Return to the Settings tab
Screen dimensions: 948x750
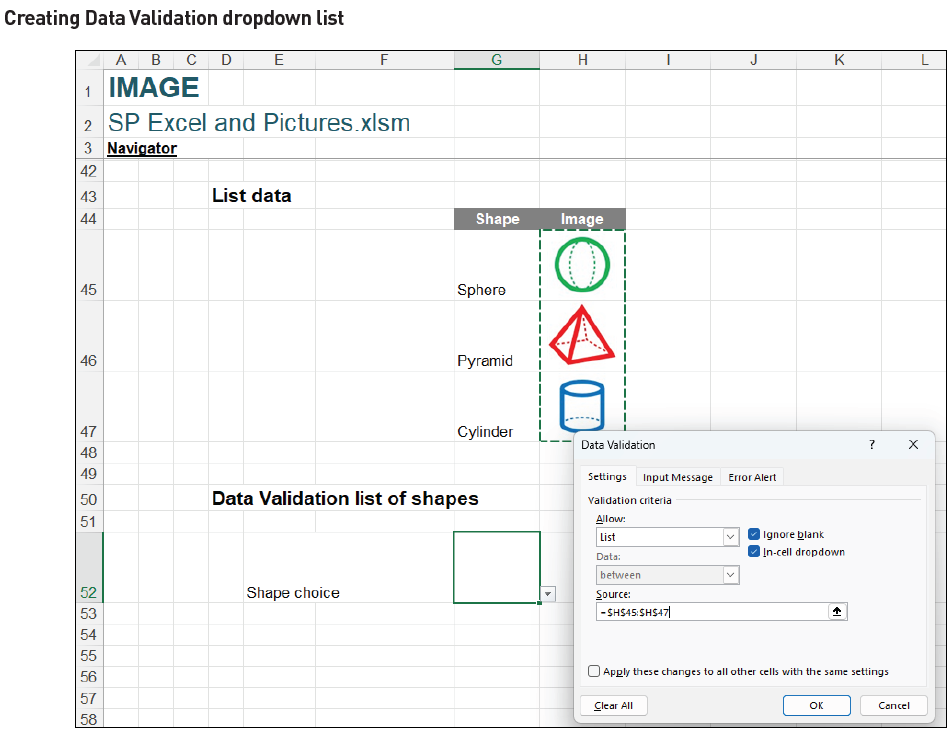point(606,477)
